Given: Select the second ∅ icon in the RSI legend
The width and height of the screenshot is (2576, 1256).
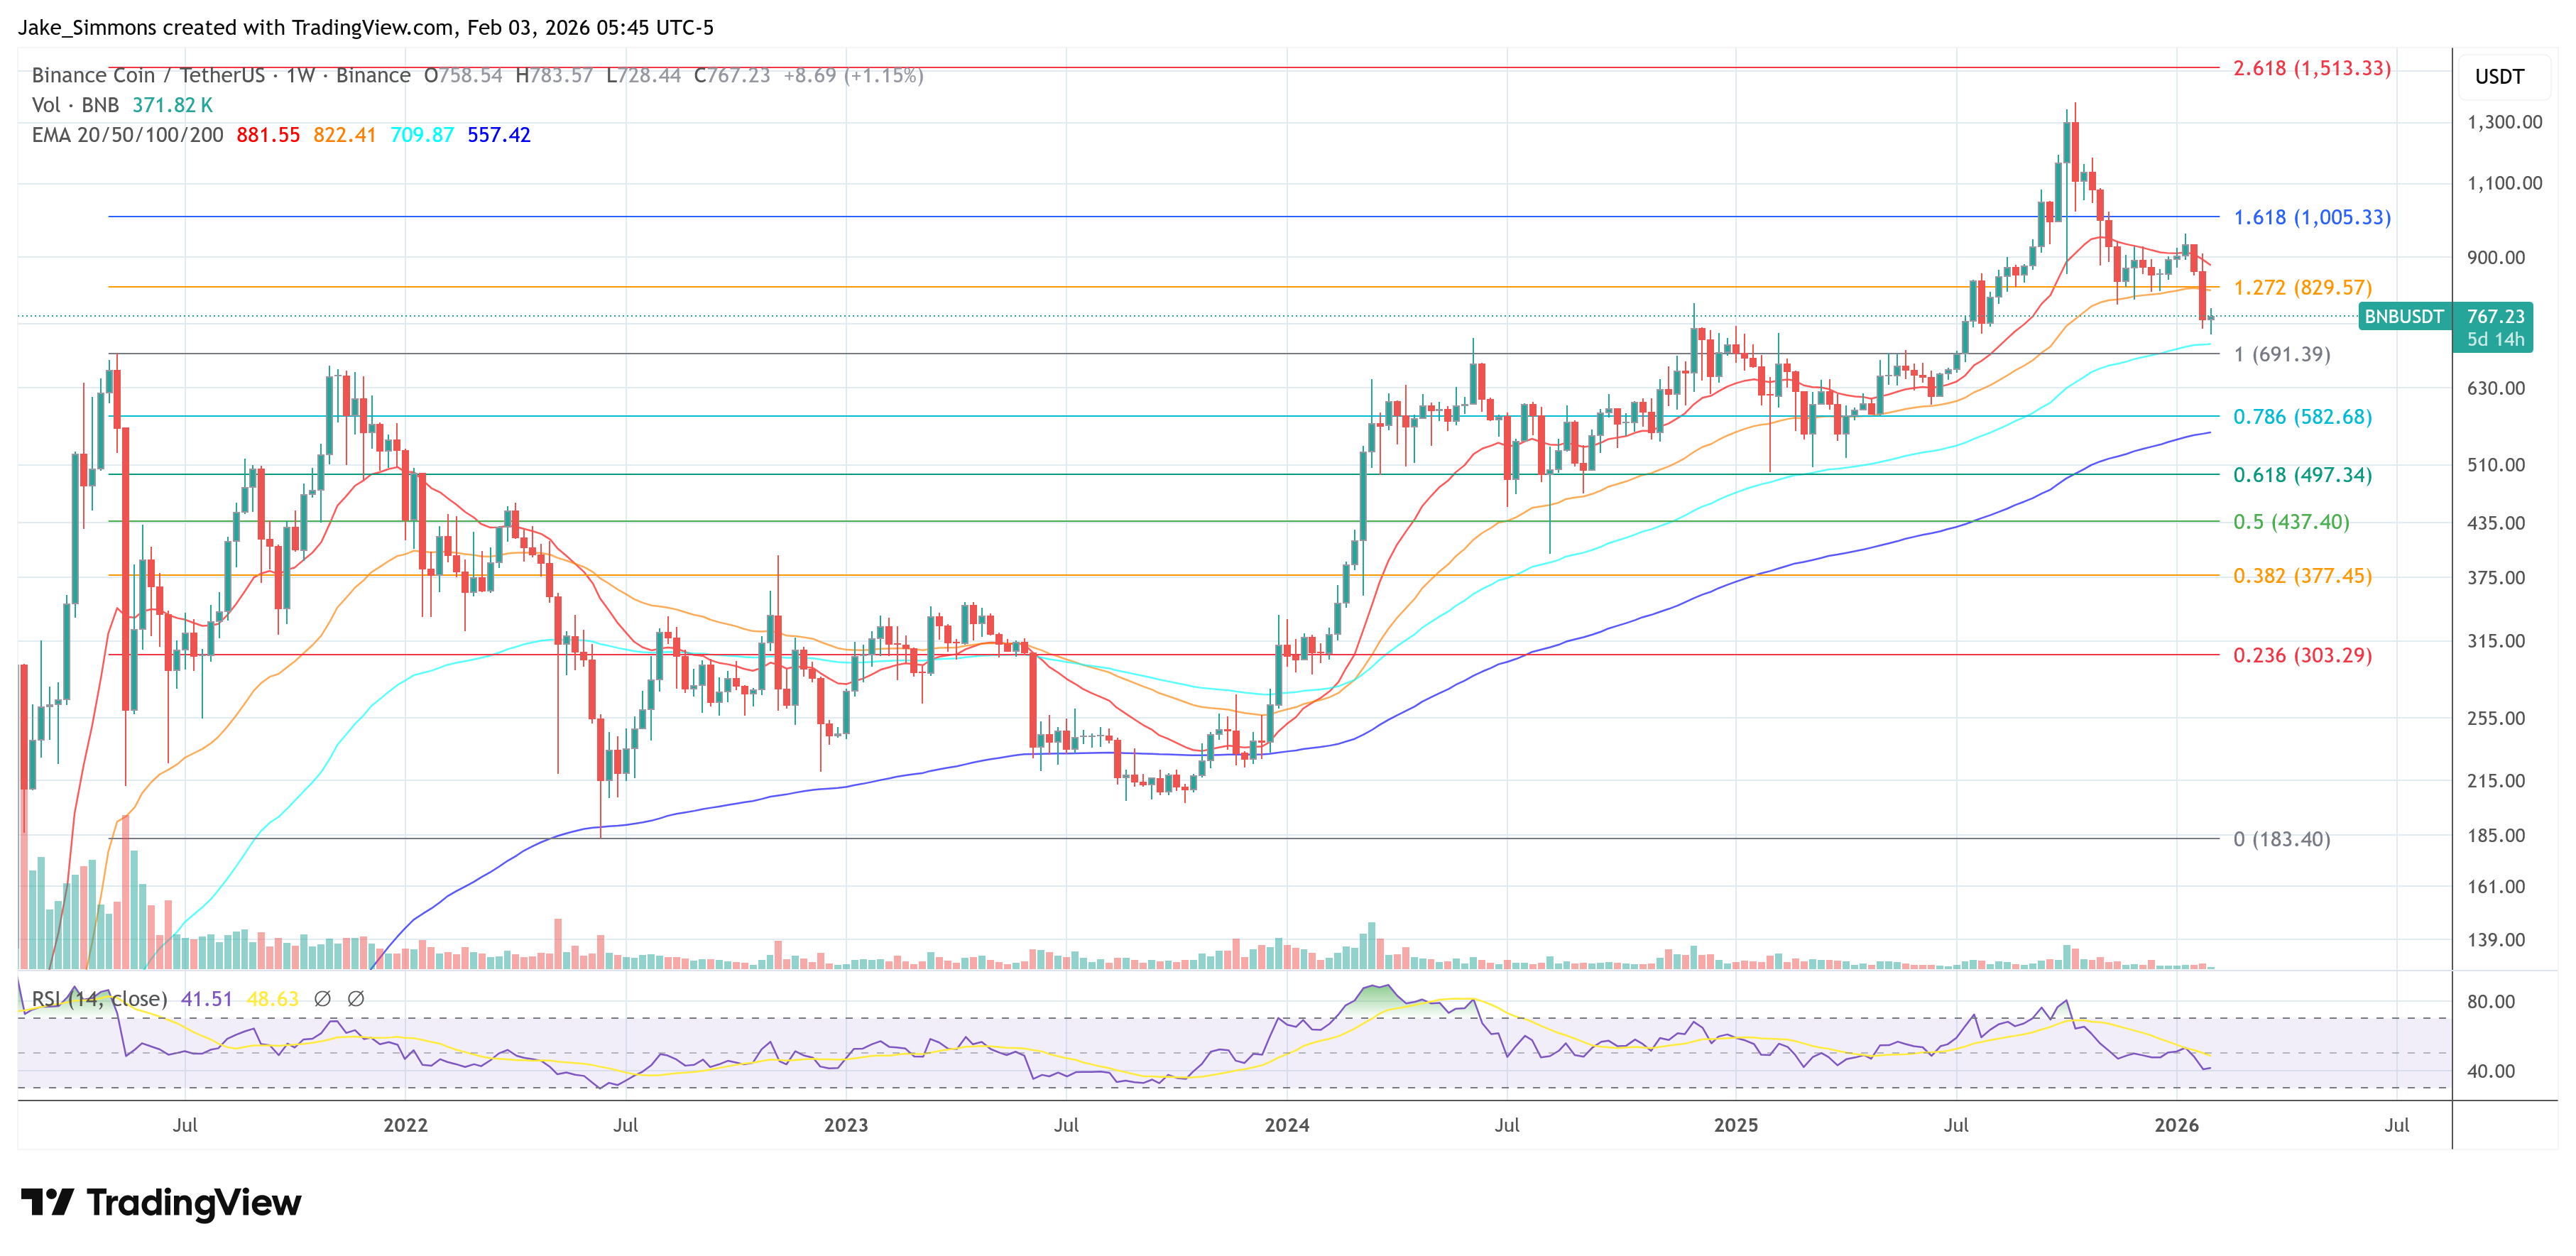Looking at the screenshot, I should pos(357,998).
